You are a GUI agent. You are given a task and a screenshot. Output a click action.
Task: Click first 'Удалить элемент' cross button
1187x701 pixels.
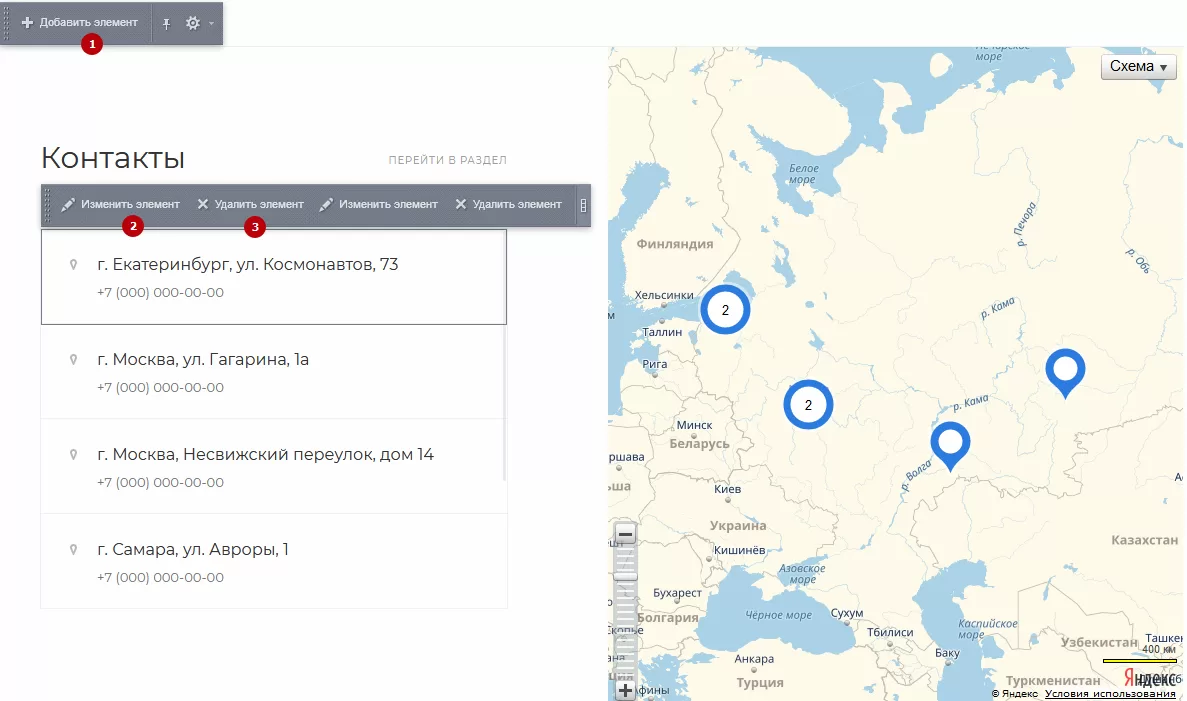[x=251, y=204]
